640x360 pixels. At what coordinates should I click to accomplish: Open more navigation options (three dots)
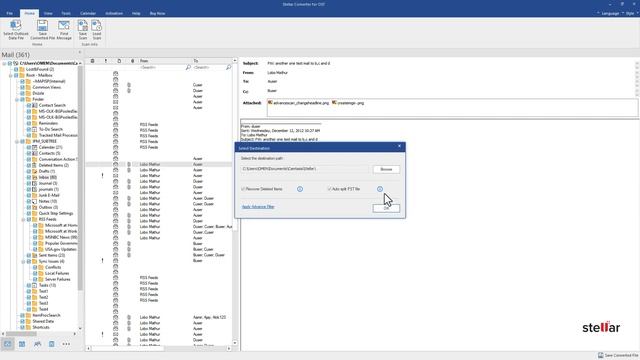click(66, 344)
